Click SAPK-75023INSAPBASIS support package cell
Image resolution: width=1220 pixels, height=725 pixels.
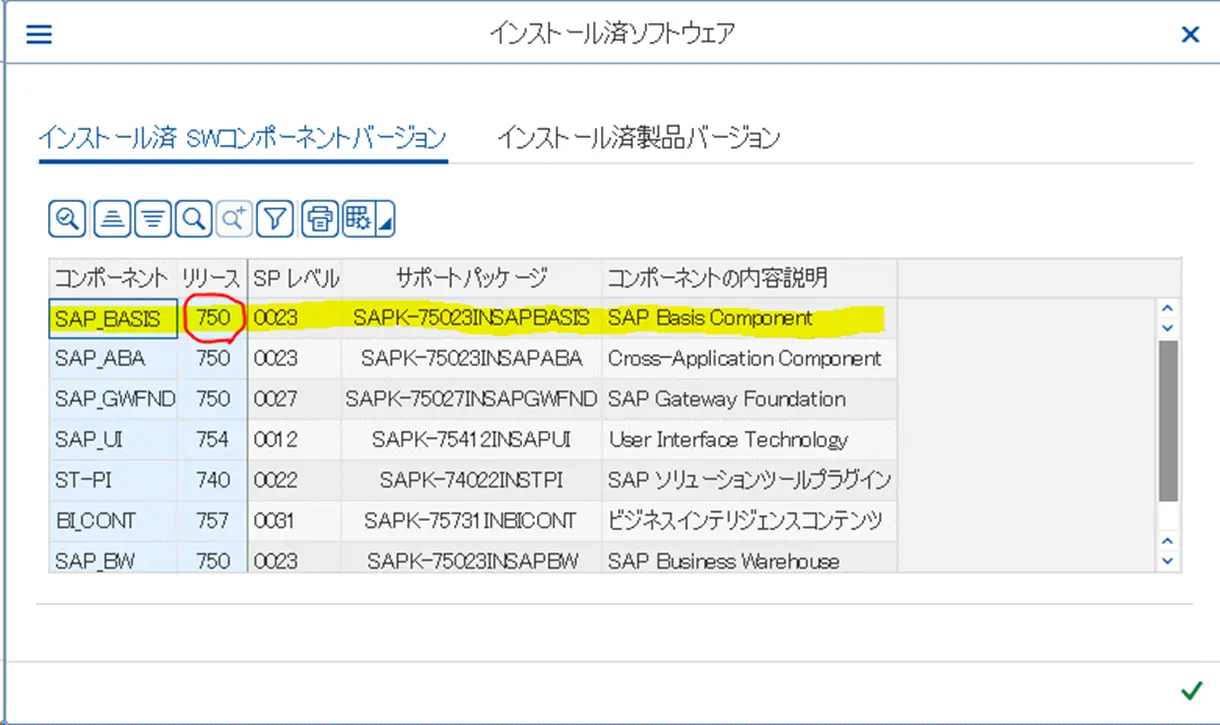coord(471,318)
